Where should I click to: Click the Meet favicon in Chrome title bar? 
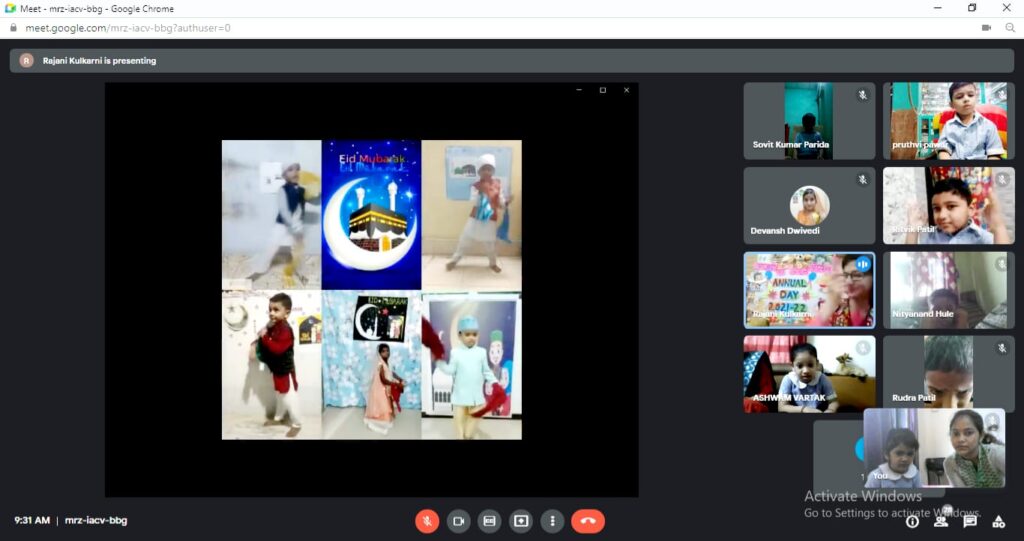point(10,8)
